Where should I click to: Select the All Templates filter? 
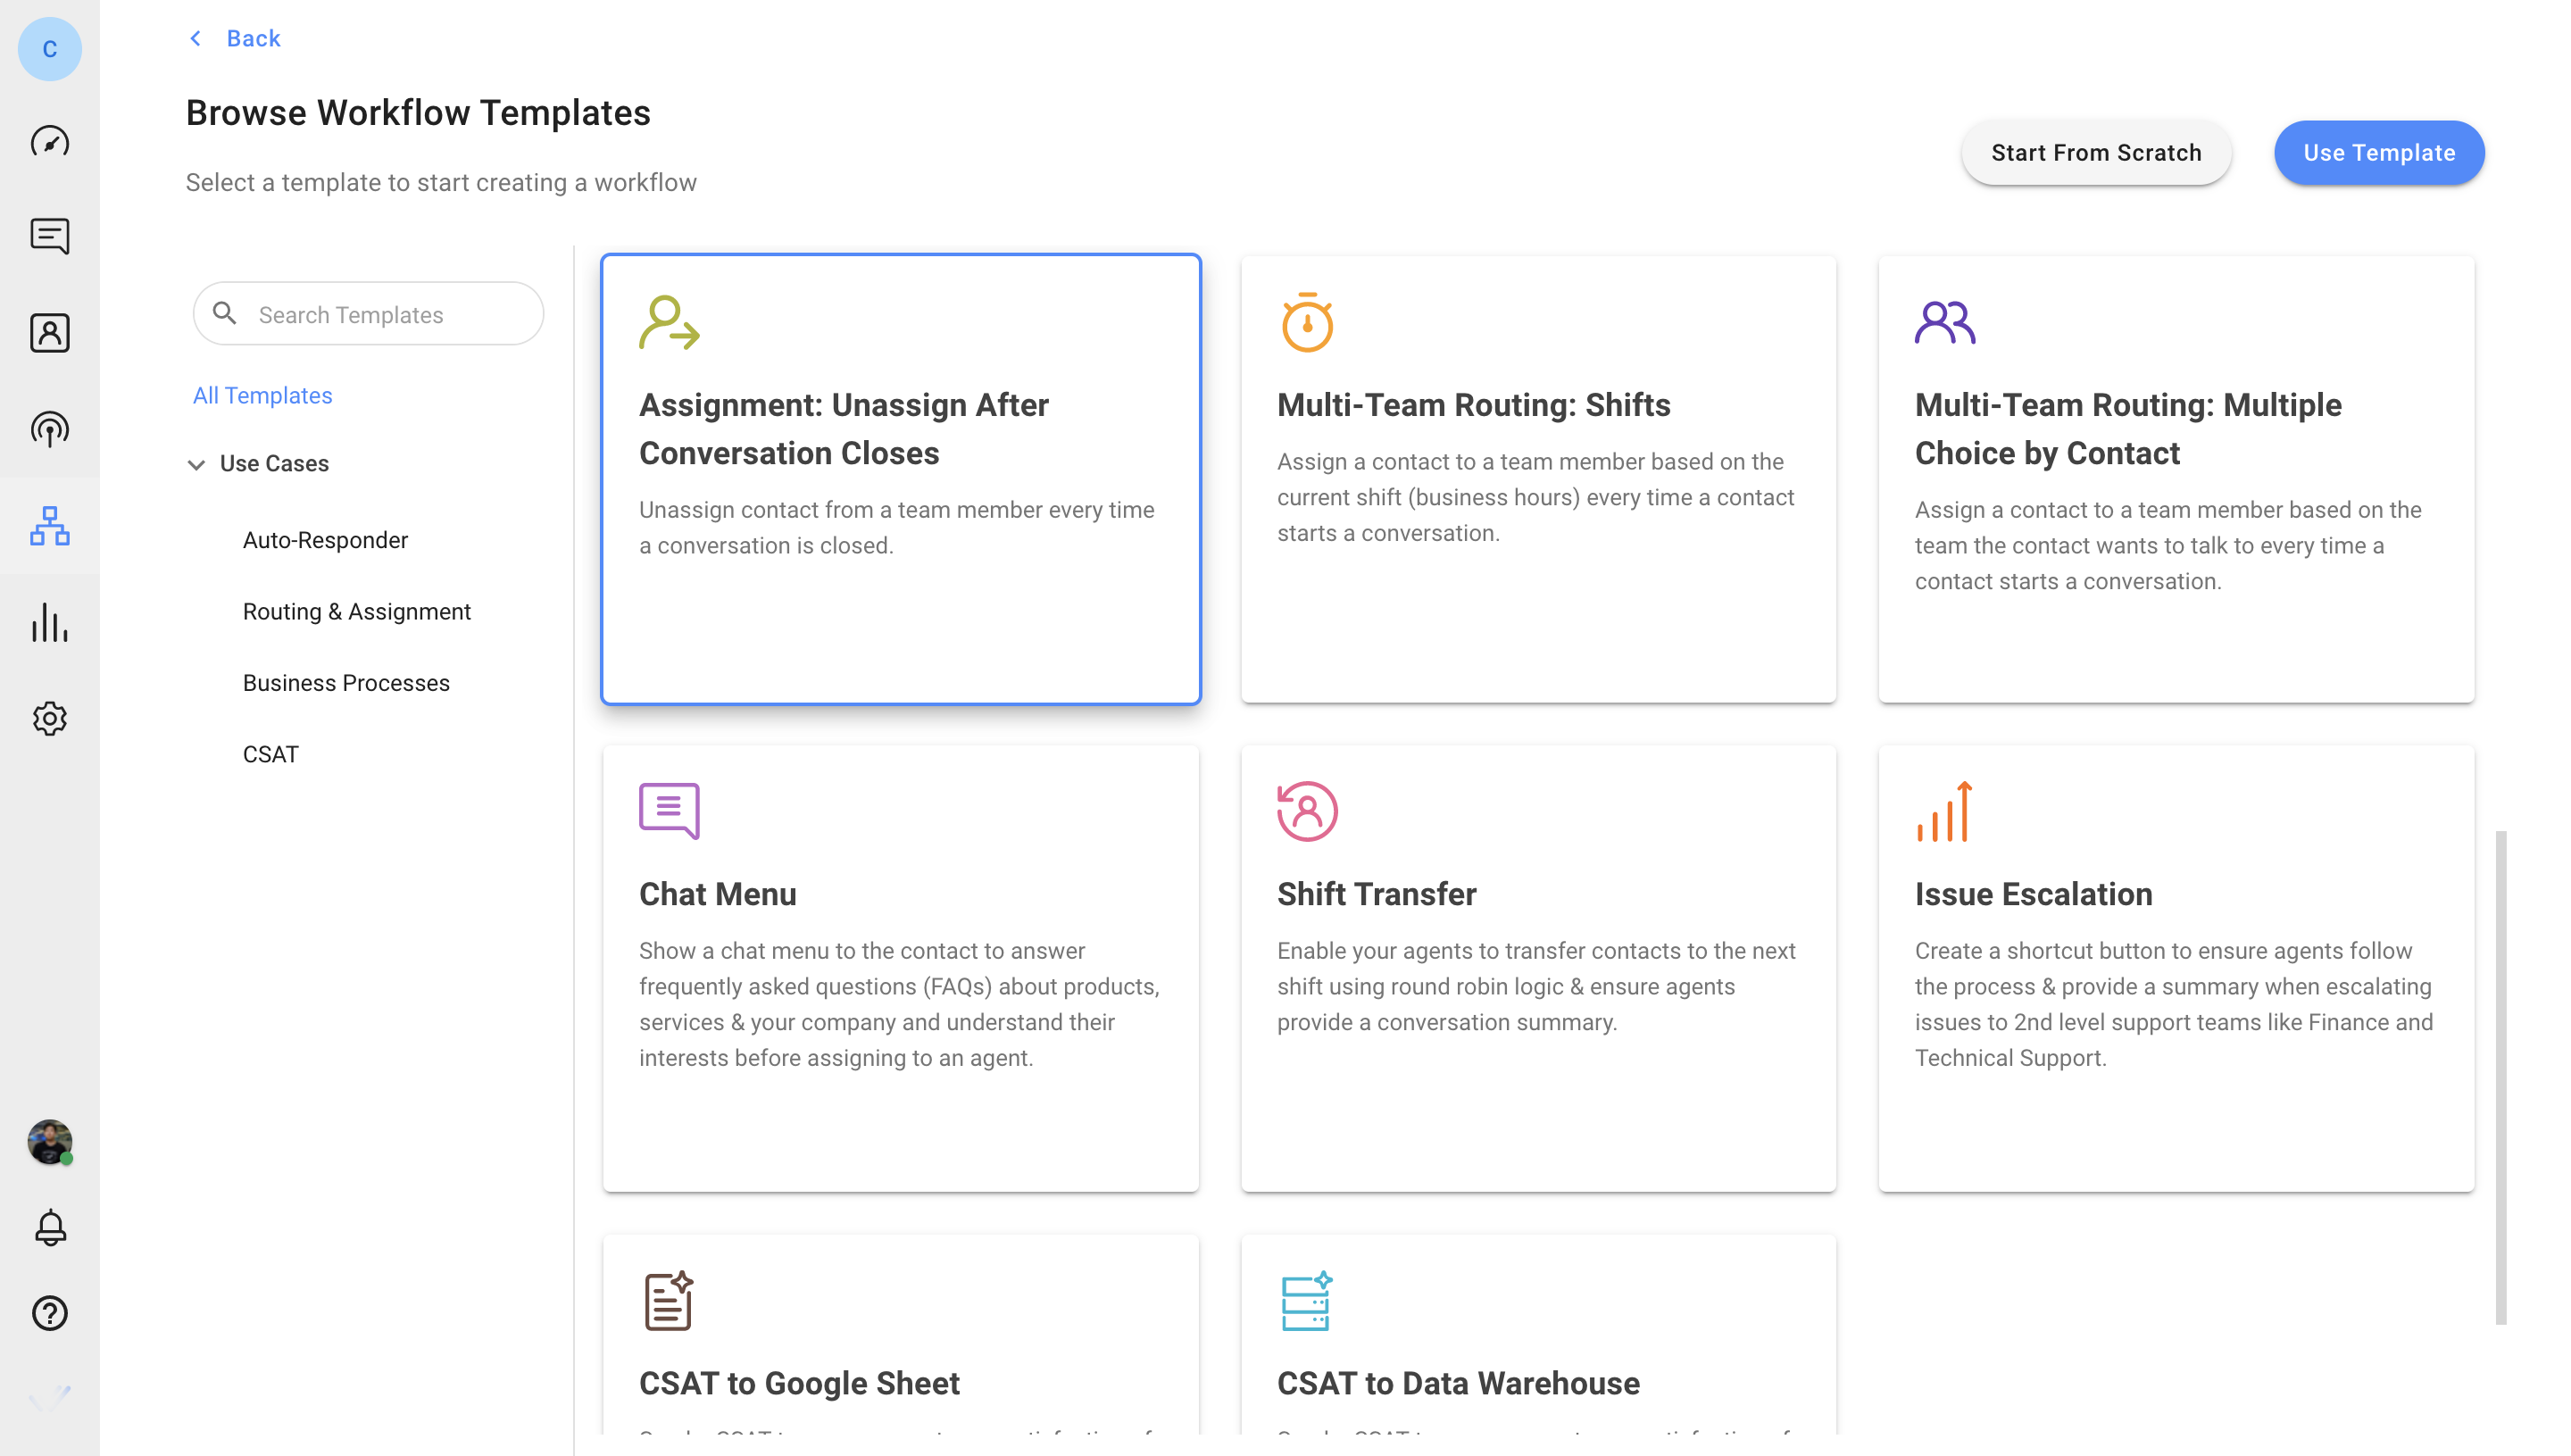point(262,395)
